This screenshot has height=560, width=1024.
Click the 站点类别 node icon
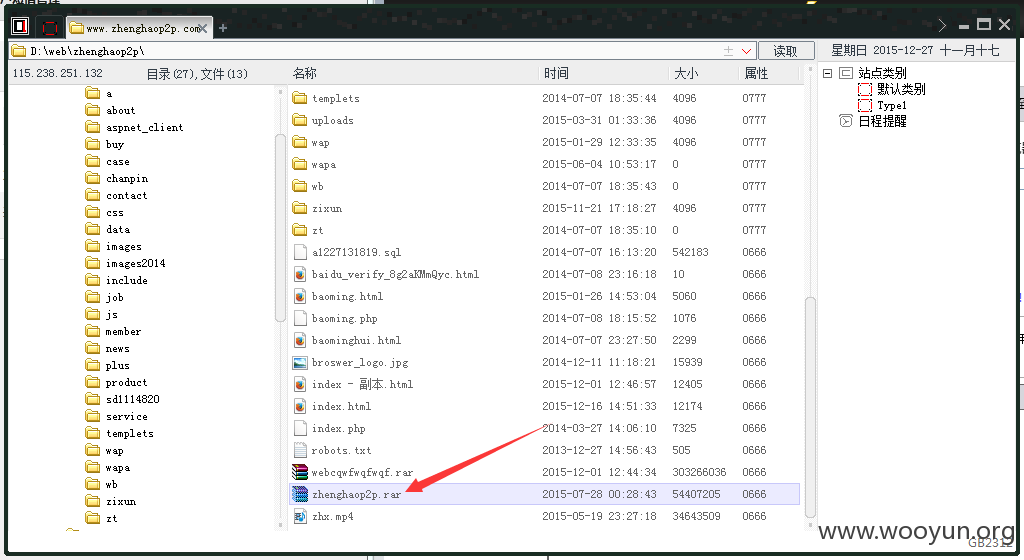[846, 73]
